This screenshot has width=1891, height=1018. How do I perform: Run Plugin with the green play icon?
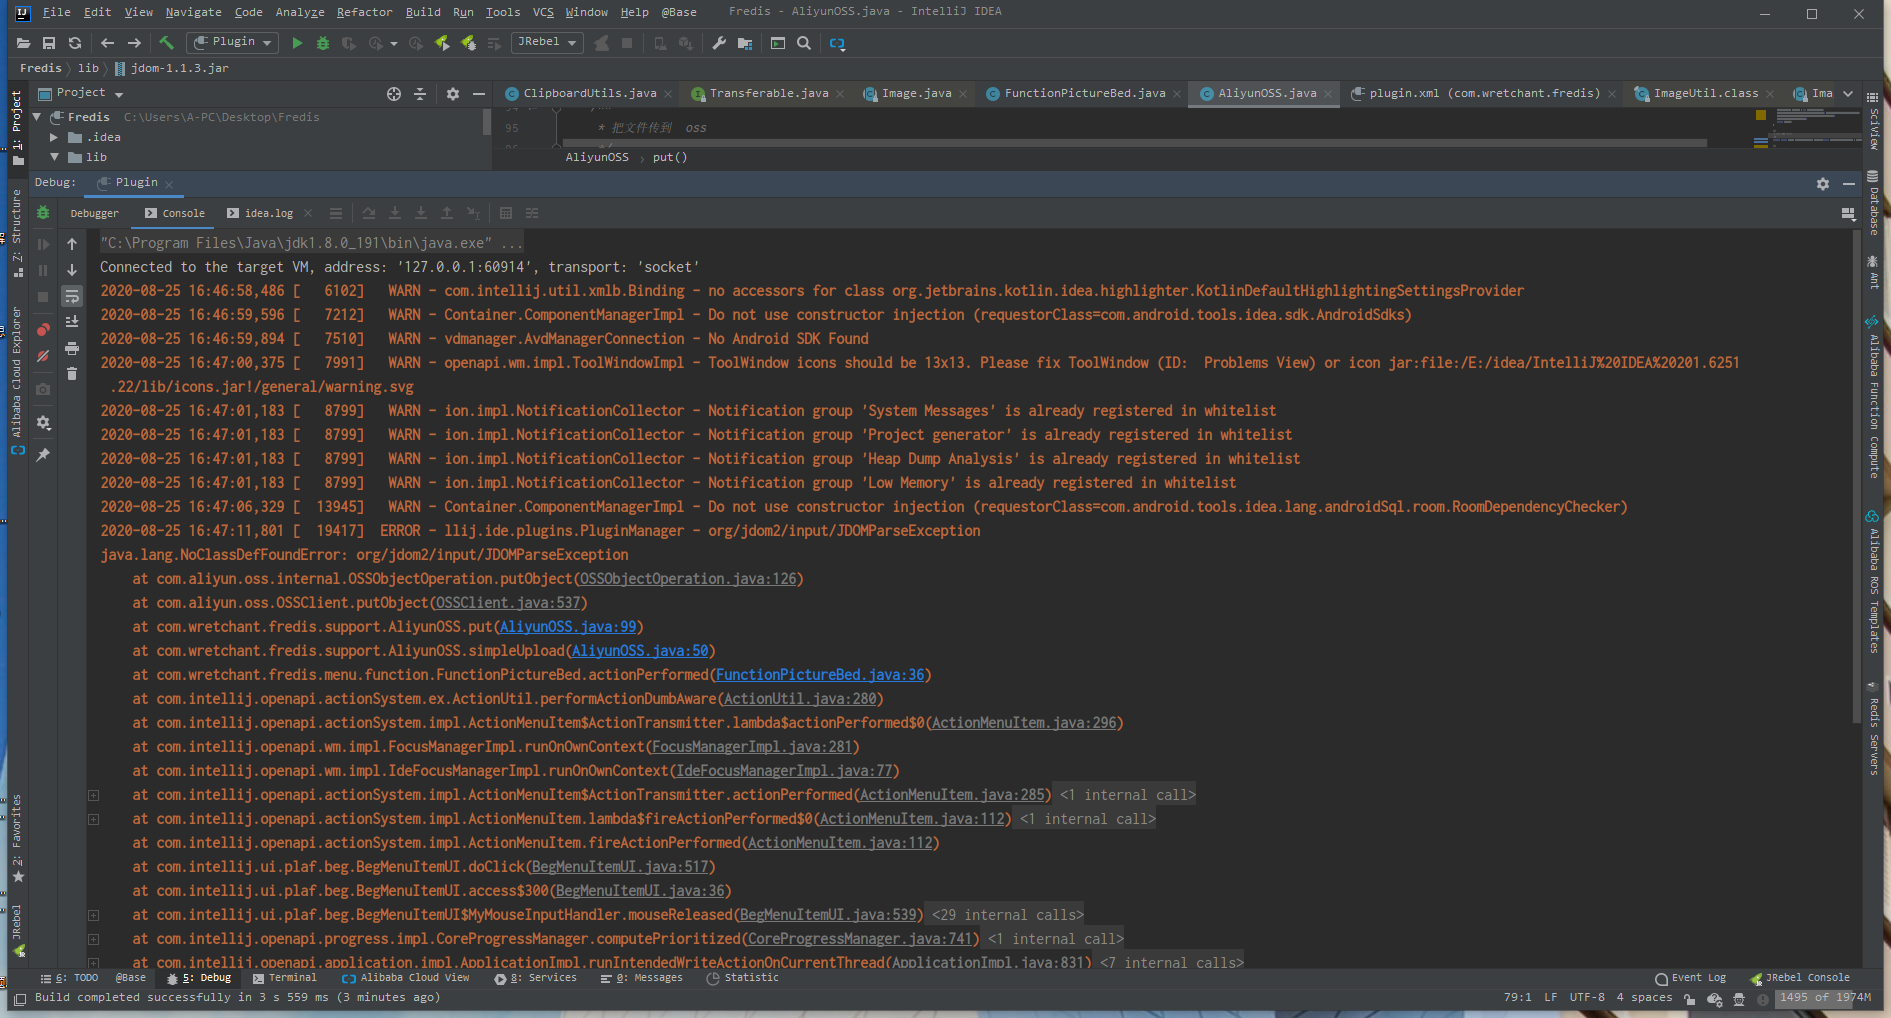click(x=297, y=43)
